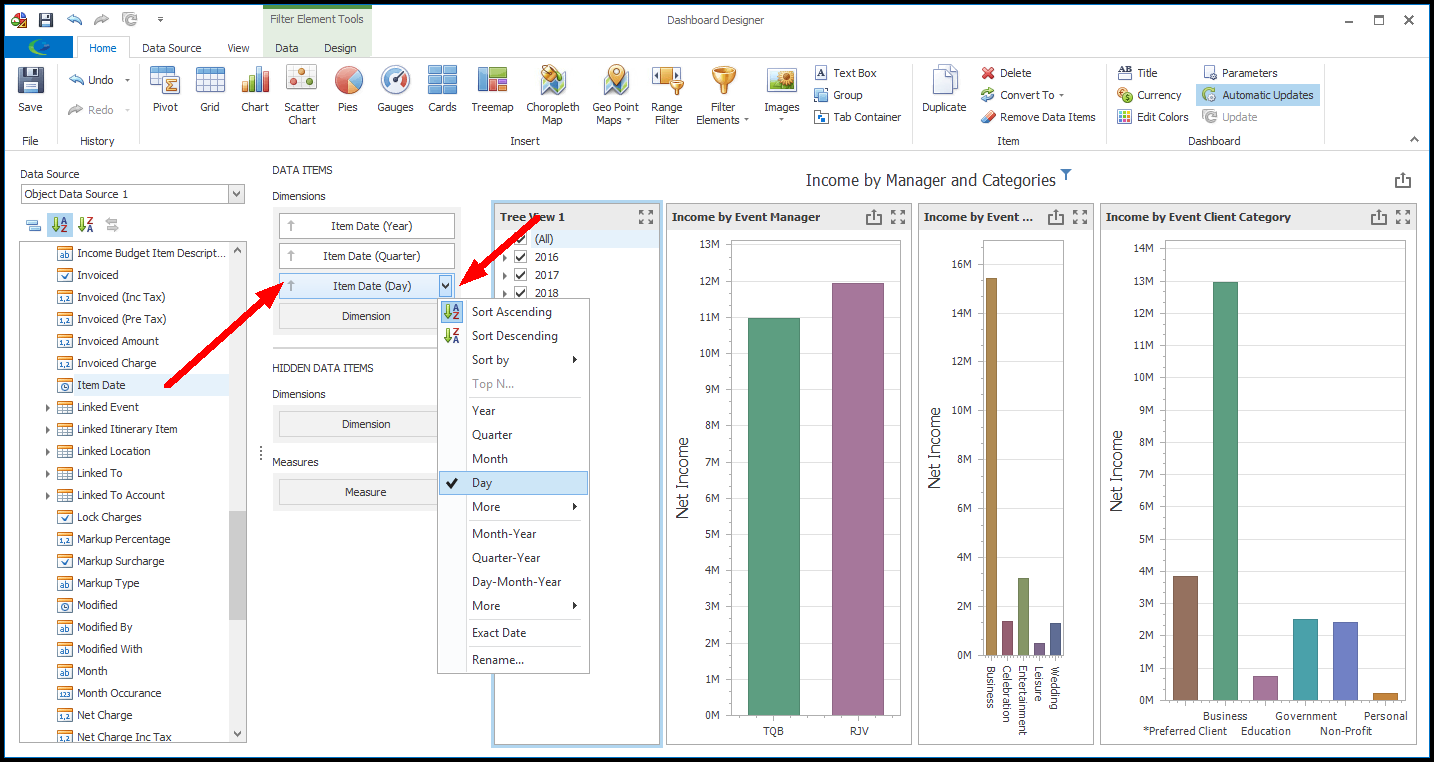
Task: Click Rename... in context menu
Action: click(514, 660)
